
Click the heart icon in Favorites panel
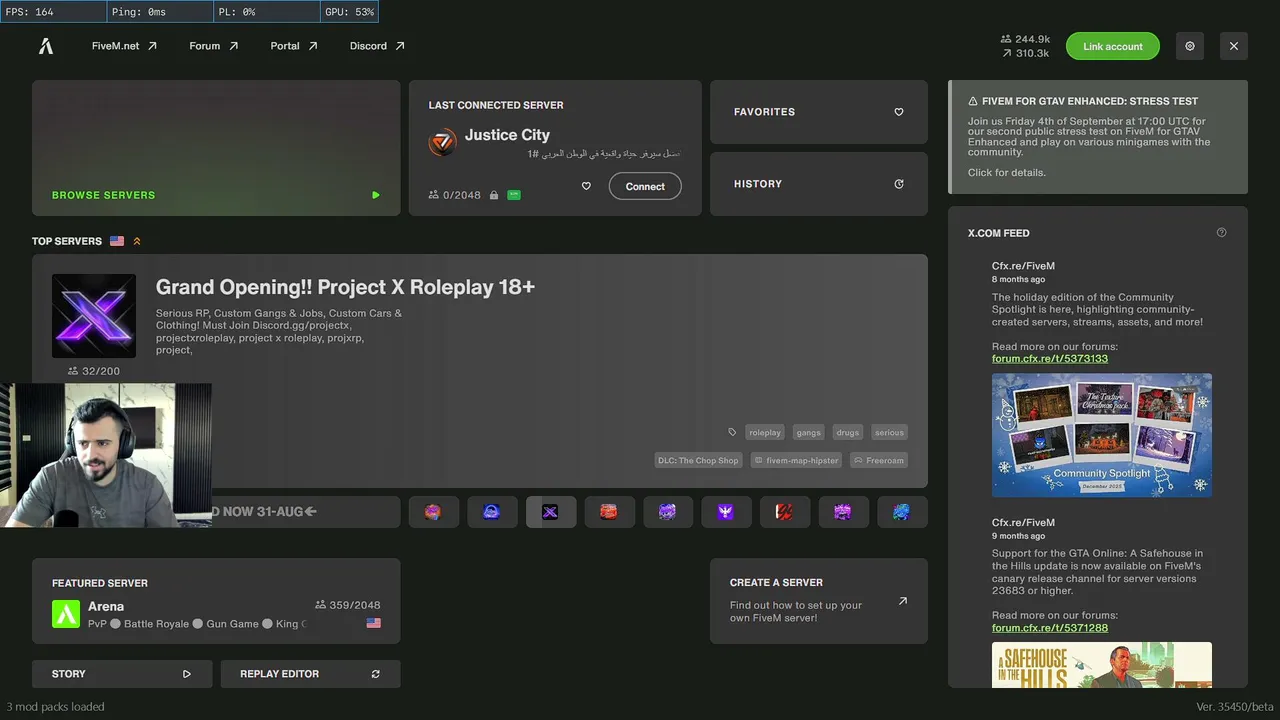(899, 112)
